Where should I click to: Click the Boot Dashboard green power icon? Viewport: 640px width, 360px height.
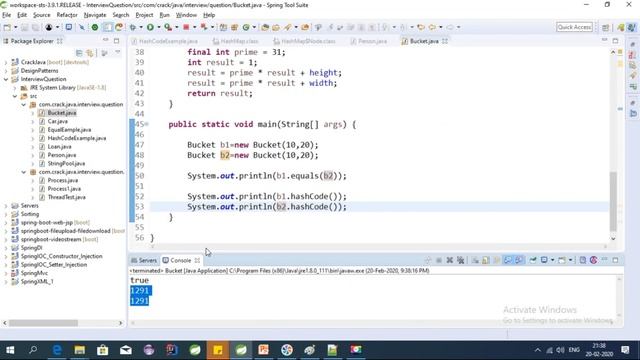(x=95, y=27)
